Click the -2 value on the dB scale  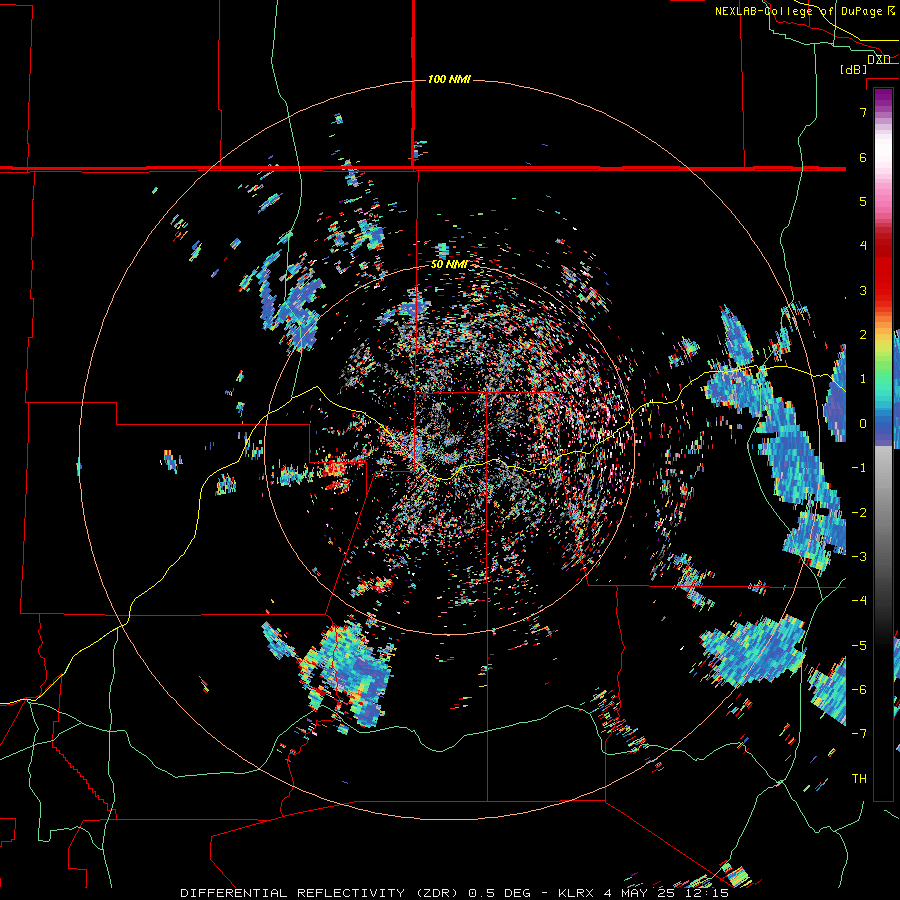(x=859, y=513)
